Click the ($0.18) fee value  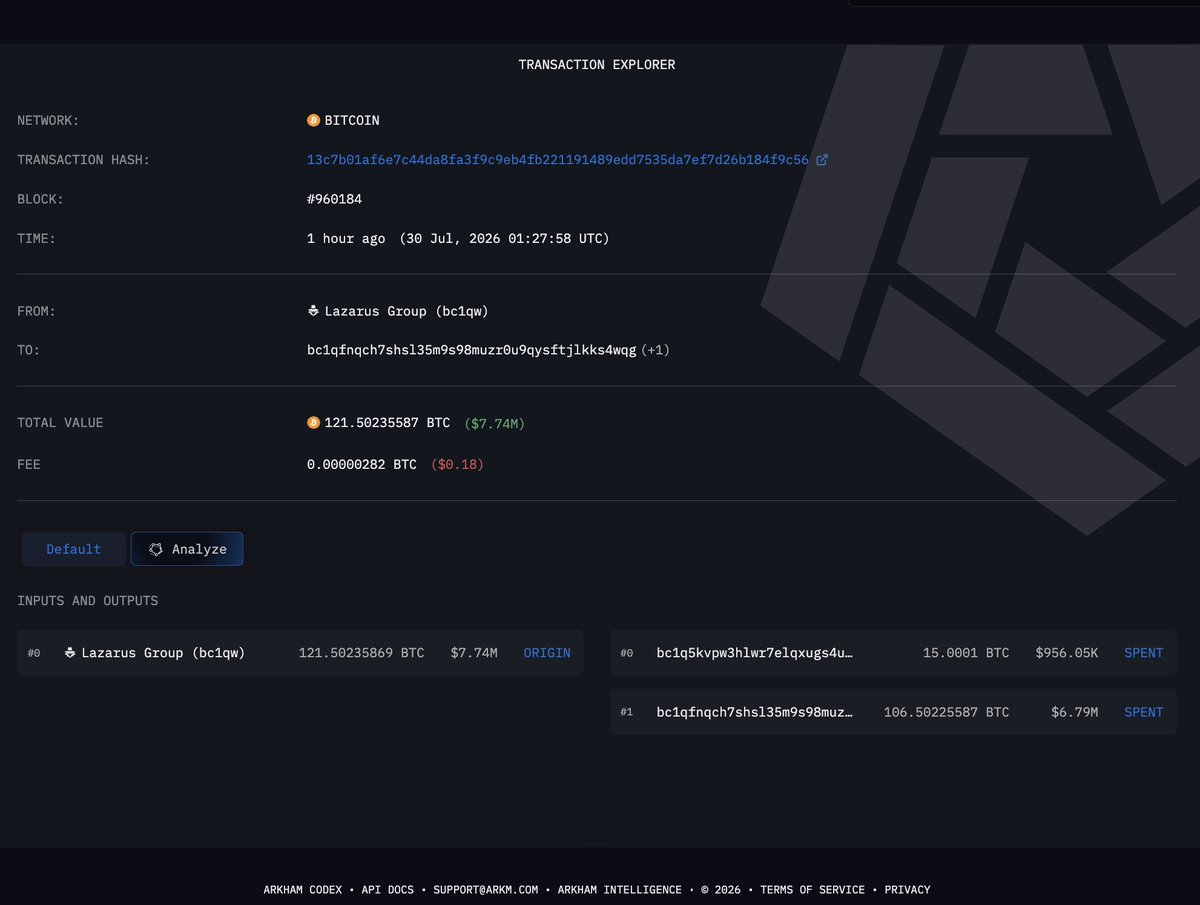point(457,465)
